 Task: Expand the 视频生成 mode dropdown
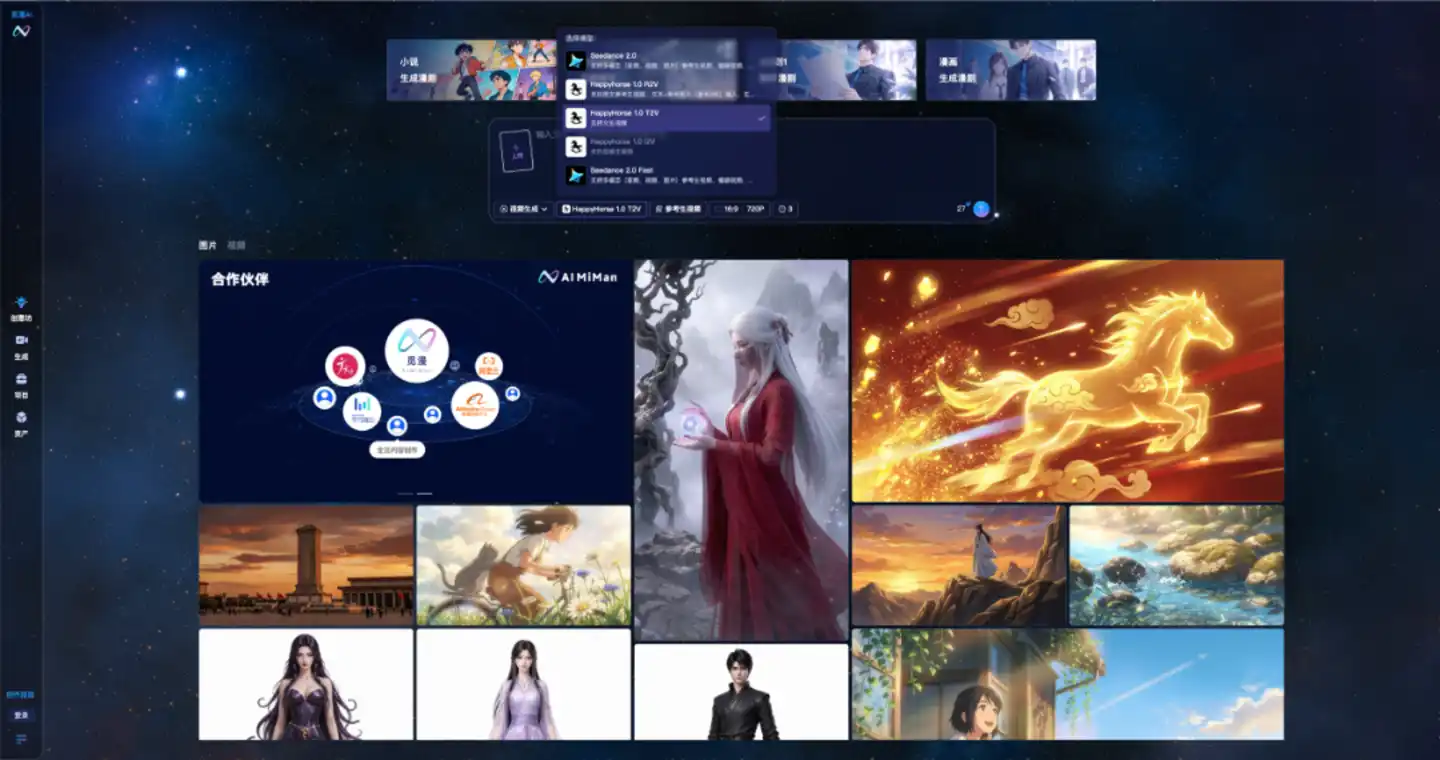523,209
